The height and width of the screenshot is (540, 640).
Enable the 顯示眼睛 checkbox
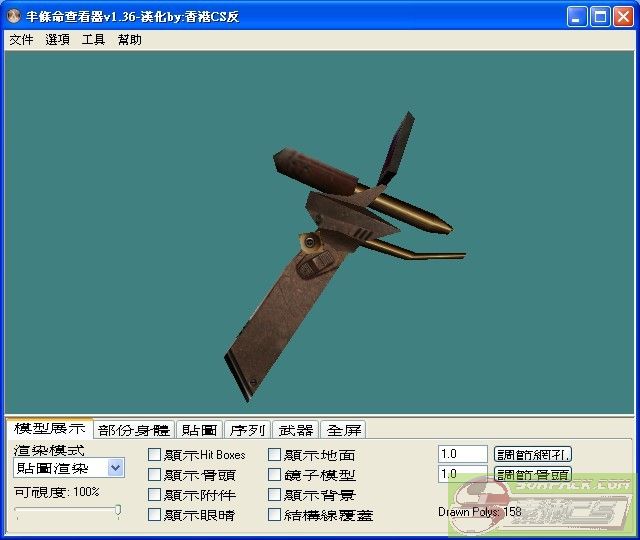coord(154,515)
